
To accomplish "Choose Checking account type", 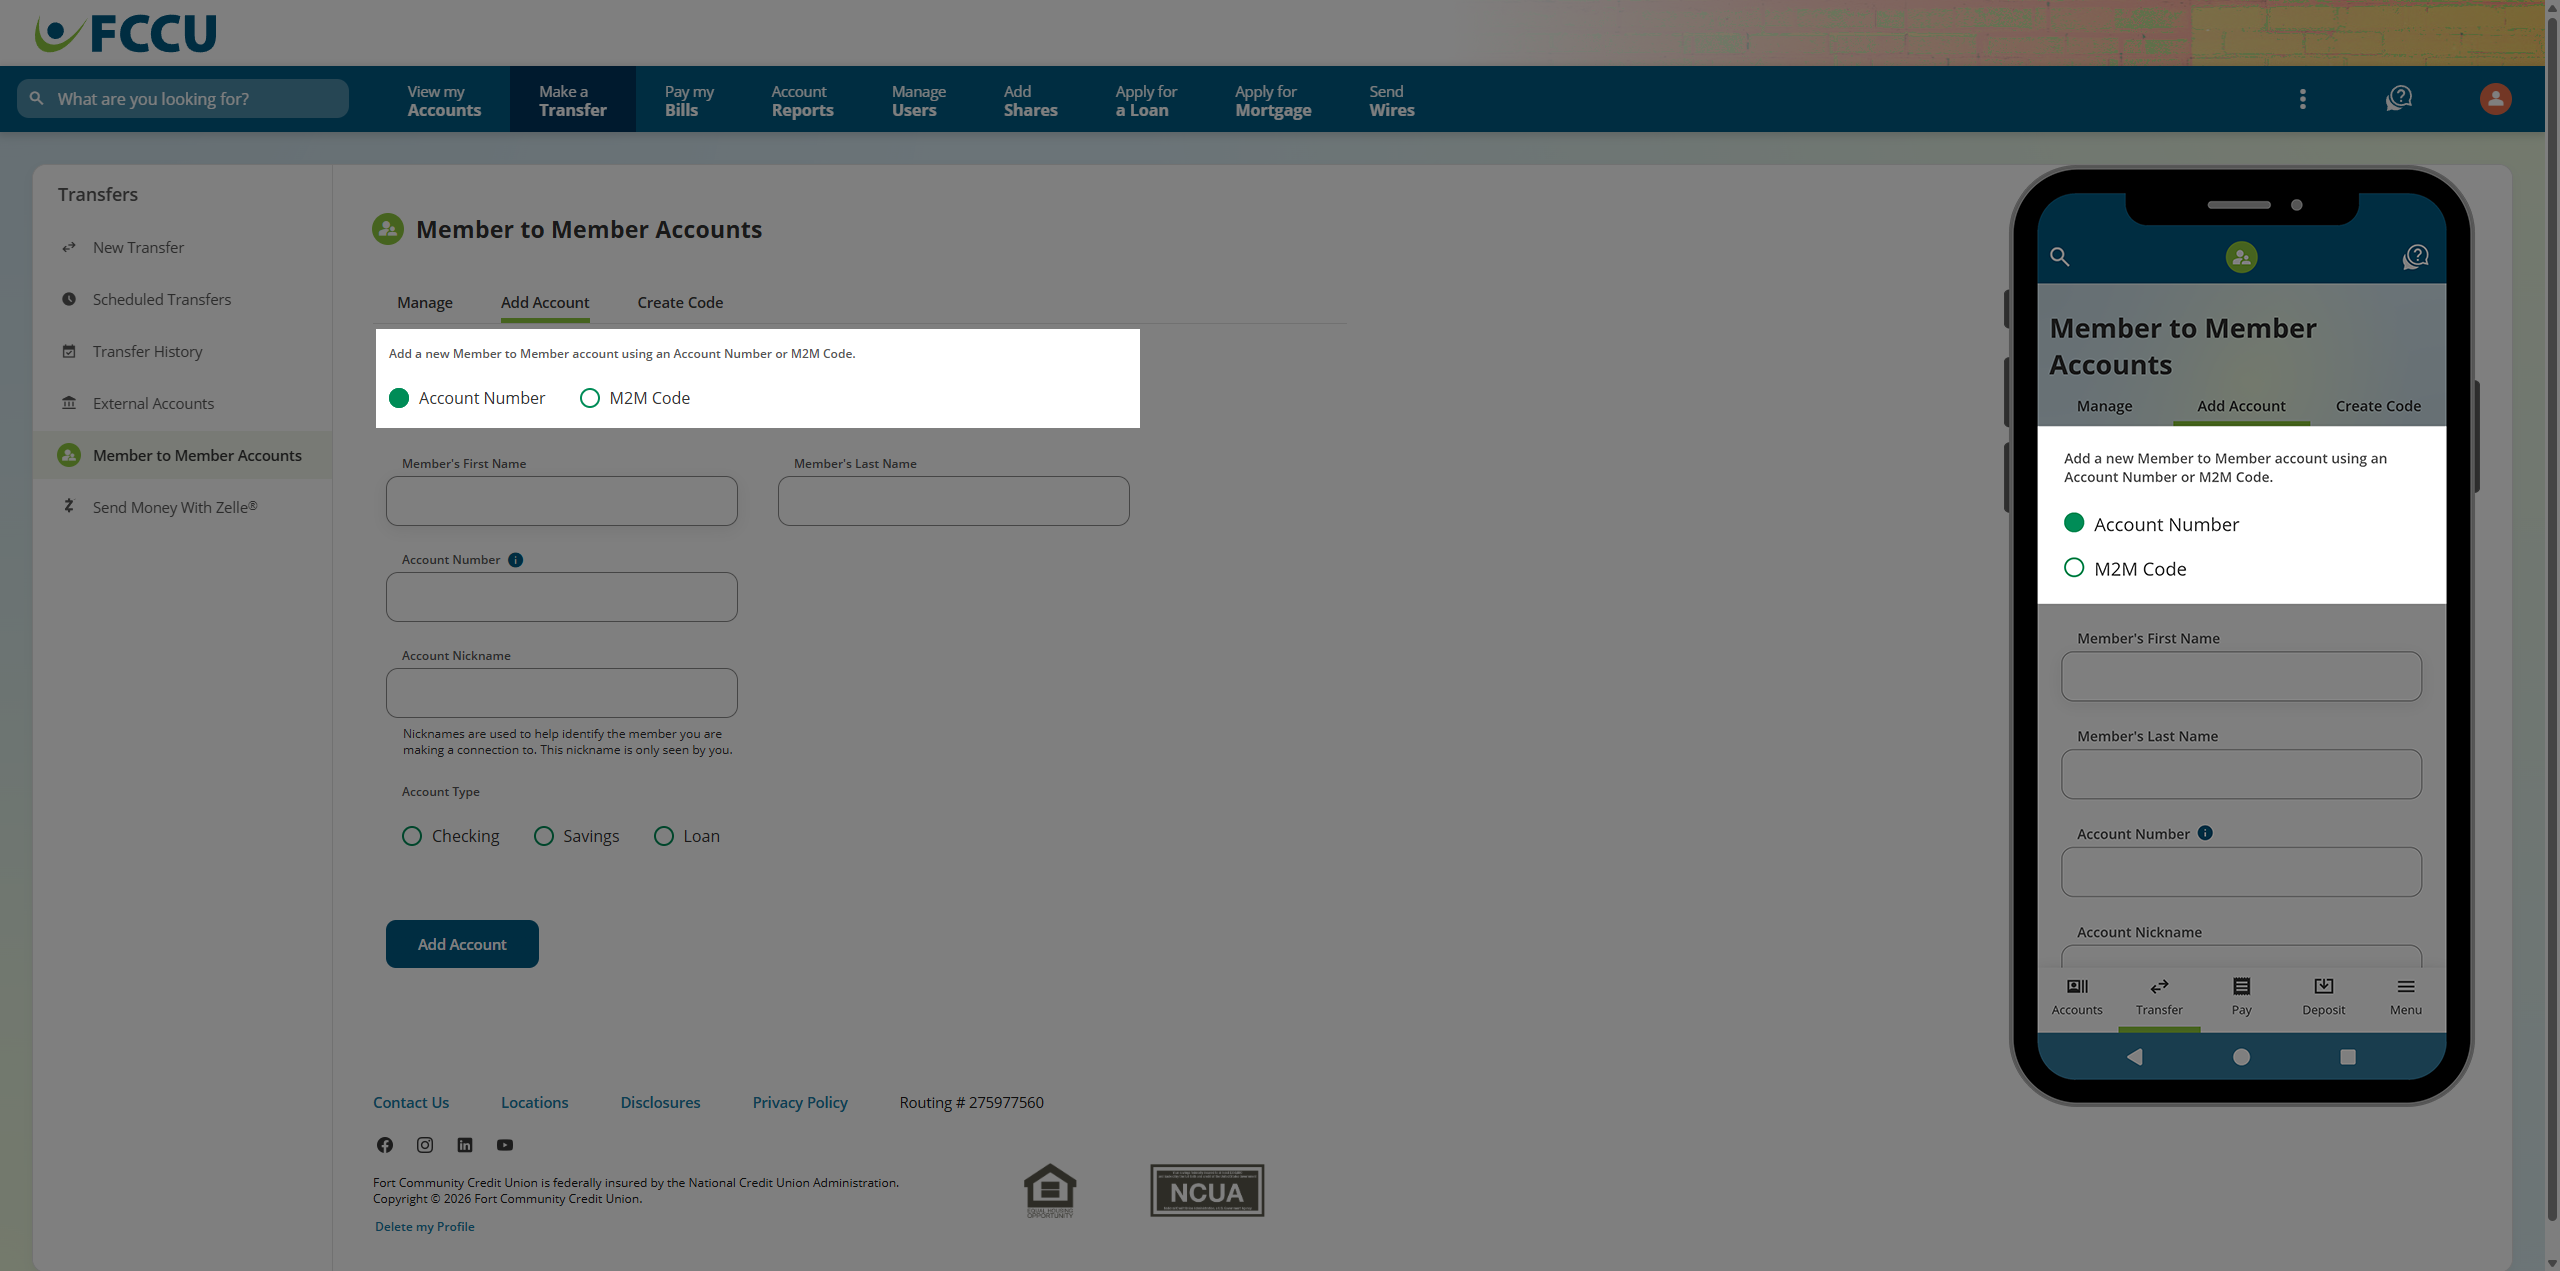I will (412, 836).
